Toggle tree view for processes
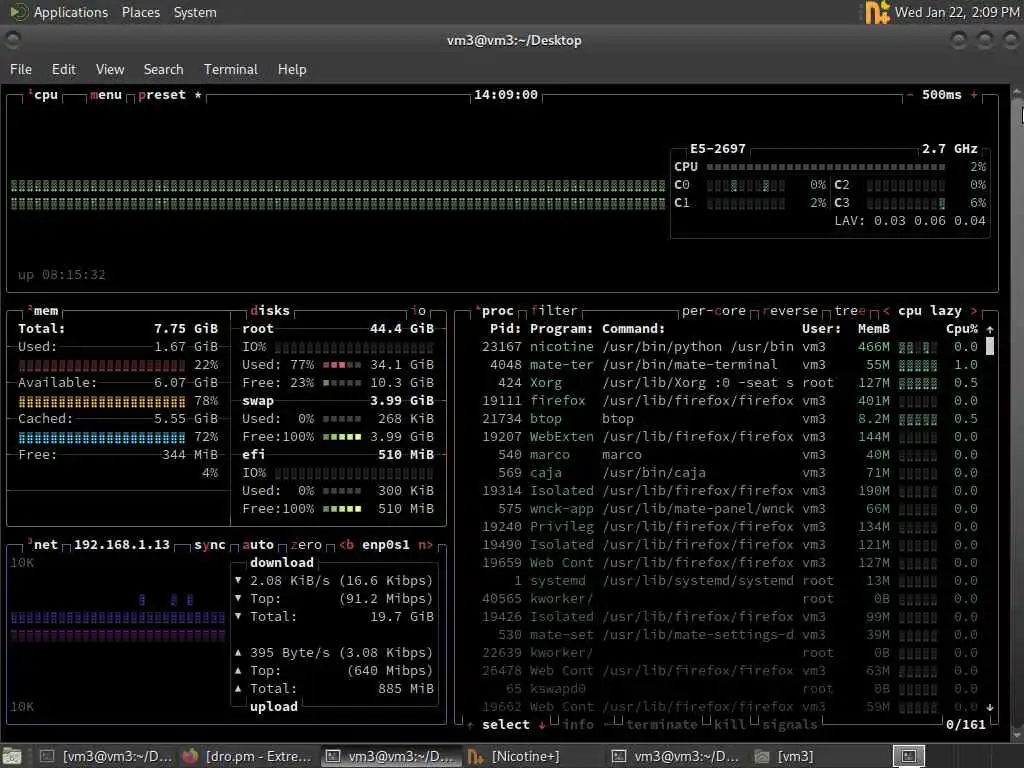Image resolution: width=1024 pixels, height=768 pixels. coord(850,311)
